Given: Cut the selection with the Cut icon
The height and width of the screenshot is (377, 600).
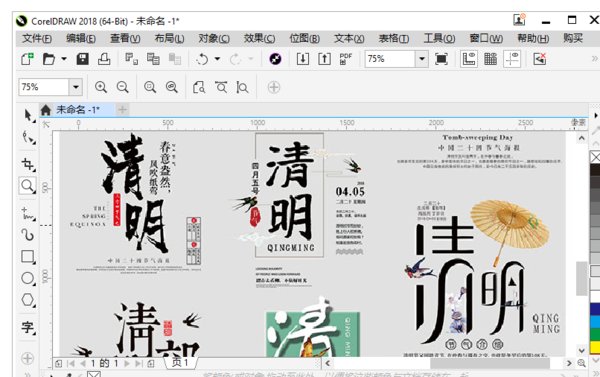Looking at the screenshot, I should point(131,59).
